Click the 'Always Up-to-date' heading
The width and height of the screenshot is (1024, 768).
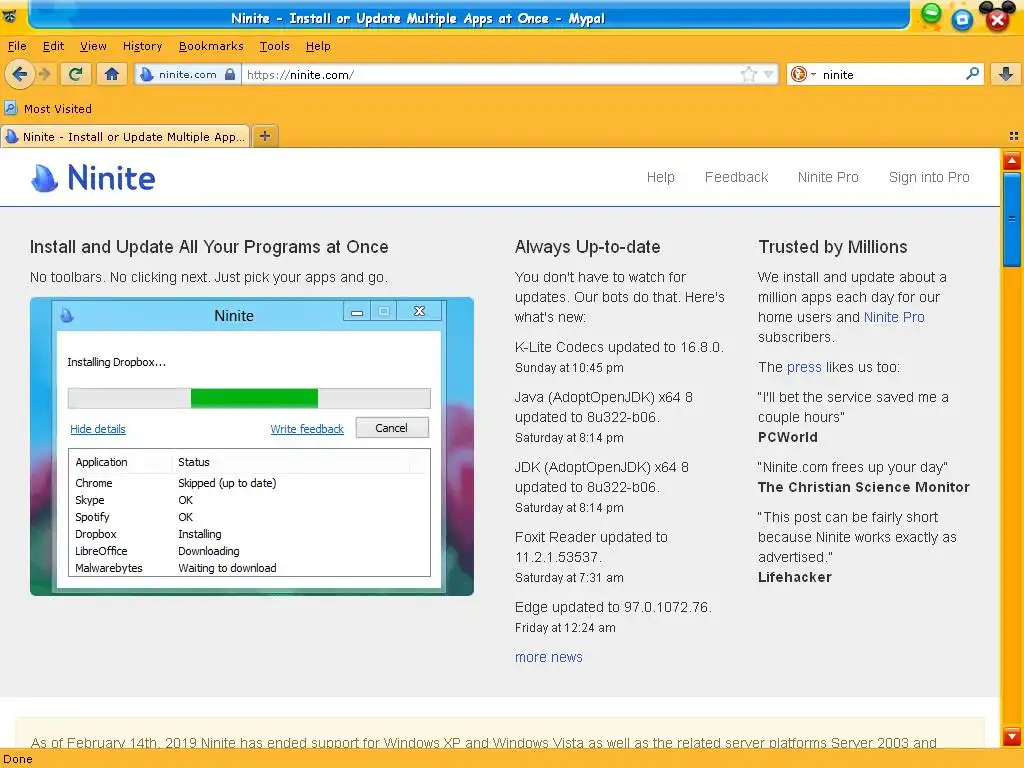click(x=587, y=247)
